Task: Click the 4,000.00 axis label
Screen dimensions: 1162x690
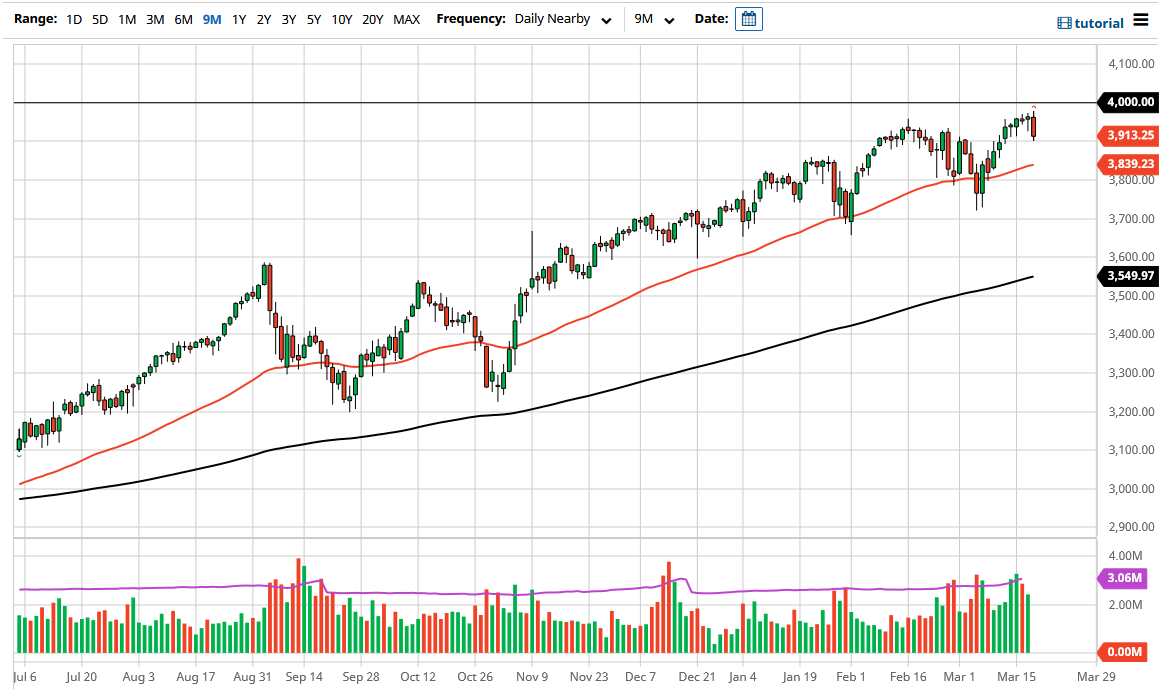Action: coord(1131,102)
